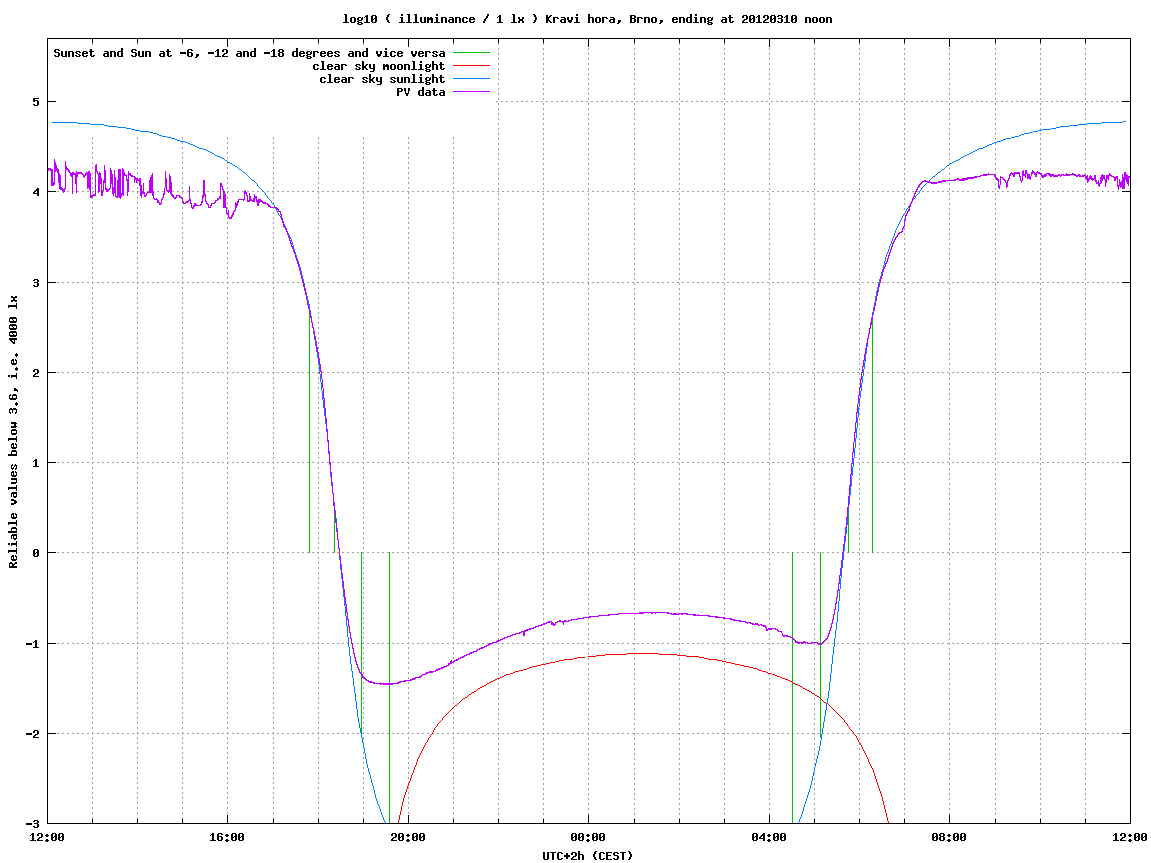1151x863 pixels.
Task: Click y-axis tick label -3
Action: pyautogui.click(x=32, y=824)
